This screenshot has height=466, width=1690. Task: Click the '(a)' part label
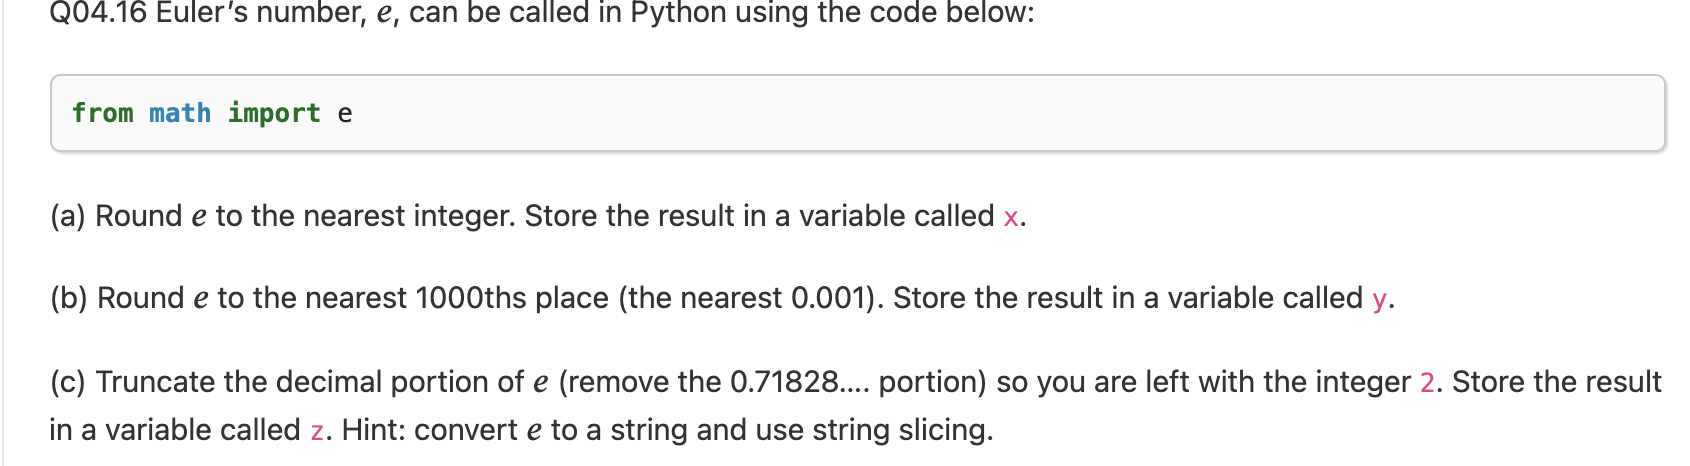coord(68,216)
